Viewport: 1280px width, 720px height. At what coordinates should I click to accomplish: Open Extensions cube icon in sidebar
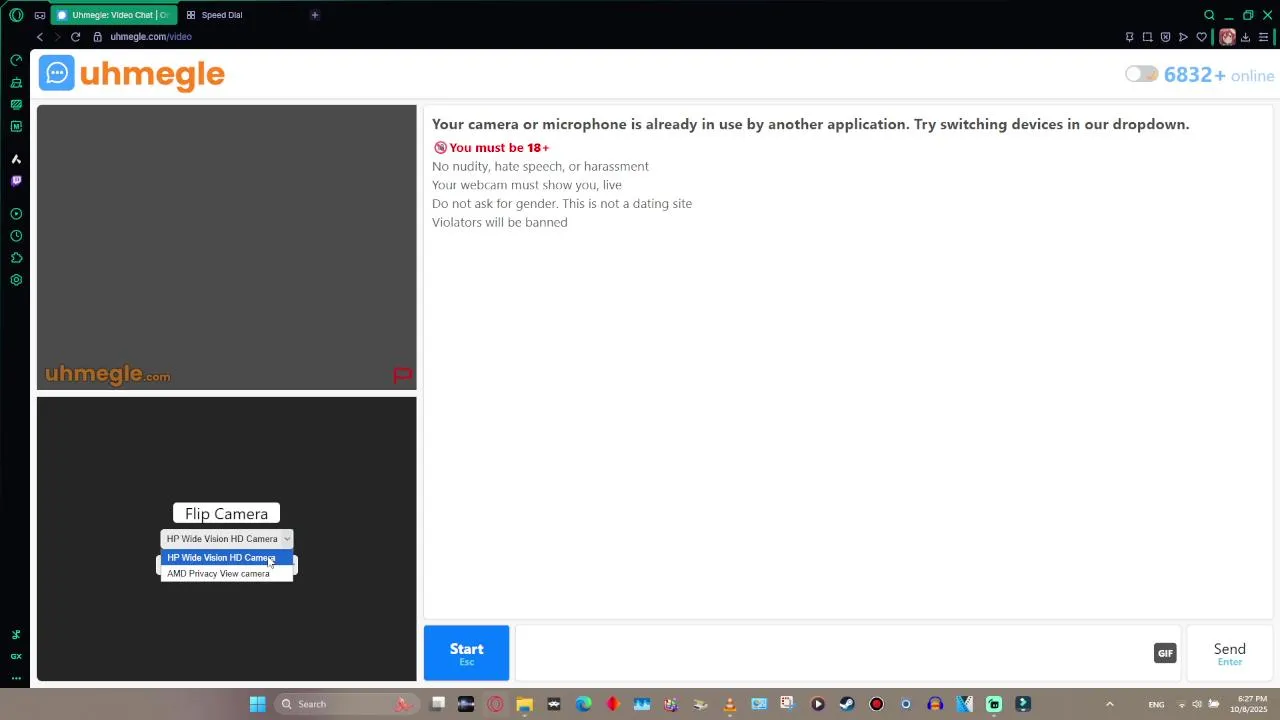click(16, 258)
